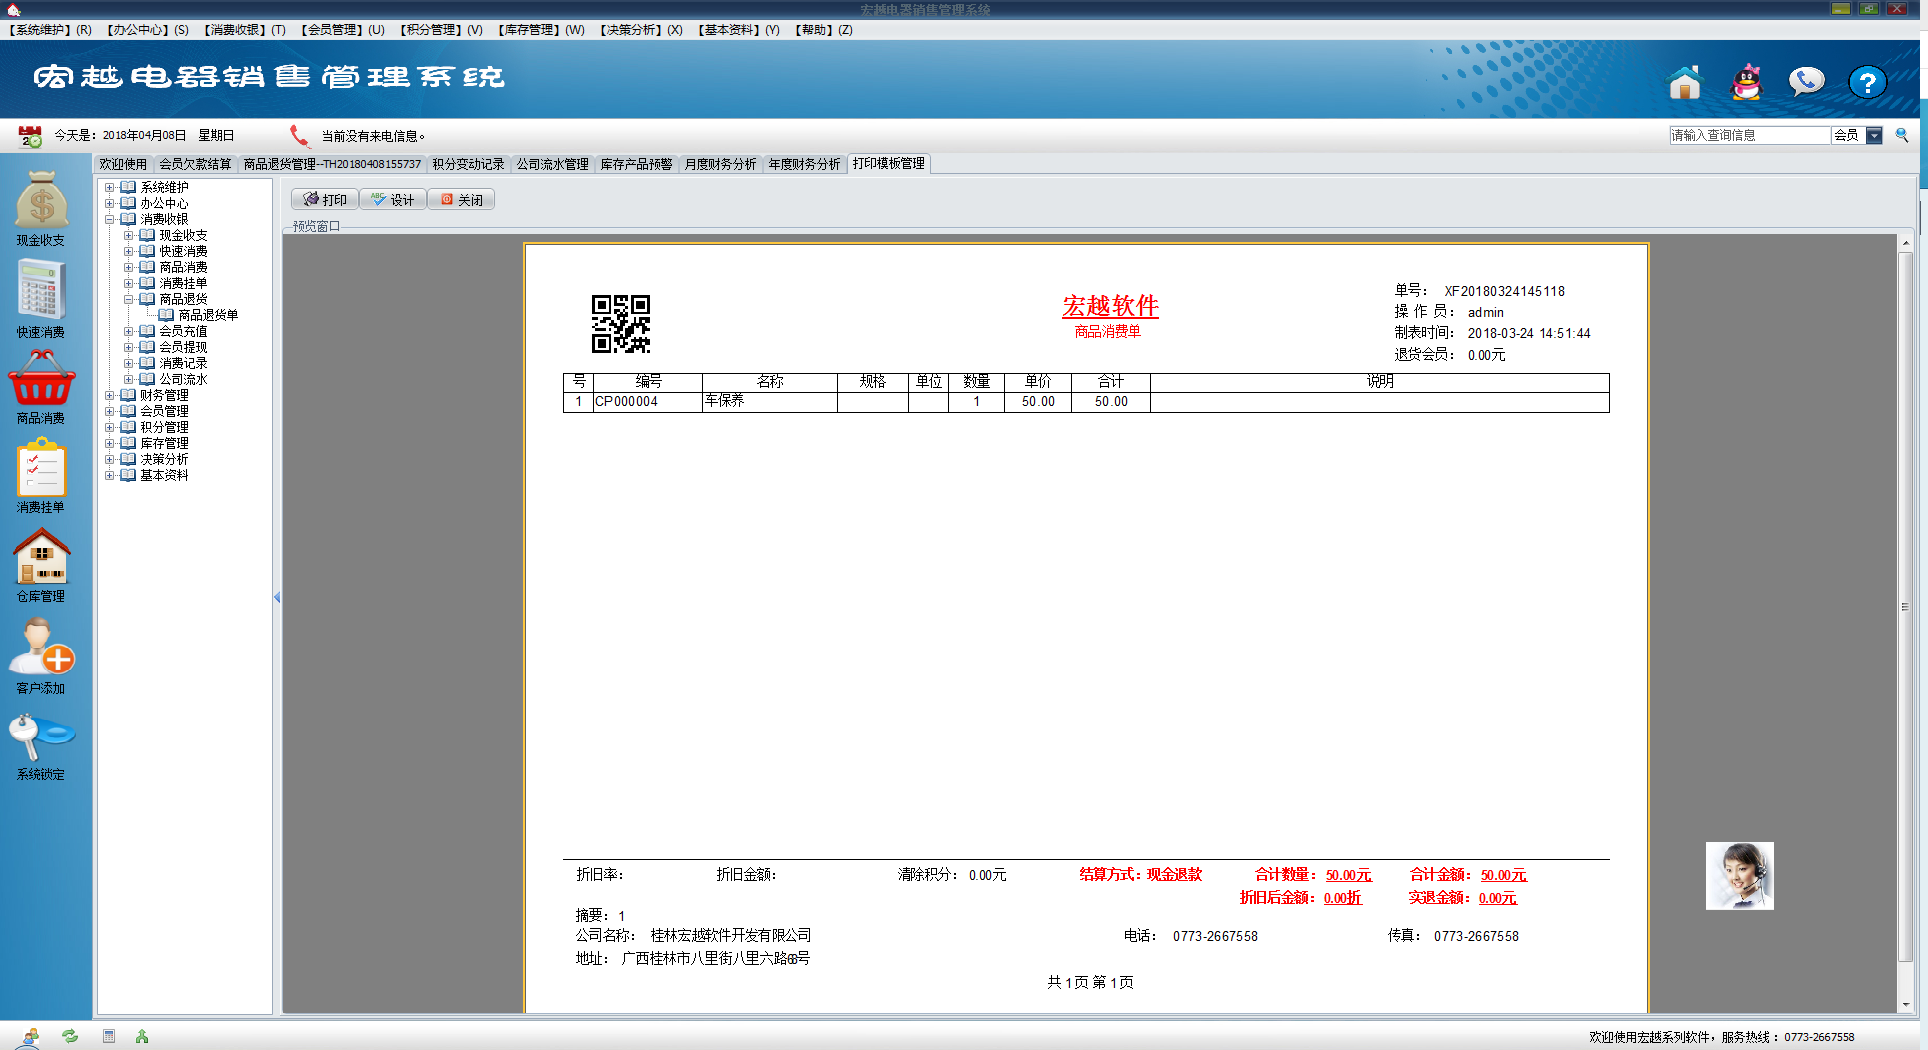Click the 消费挂单 clipboard icon
Screen dimensions: 1928x1050
41,468
